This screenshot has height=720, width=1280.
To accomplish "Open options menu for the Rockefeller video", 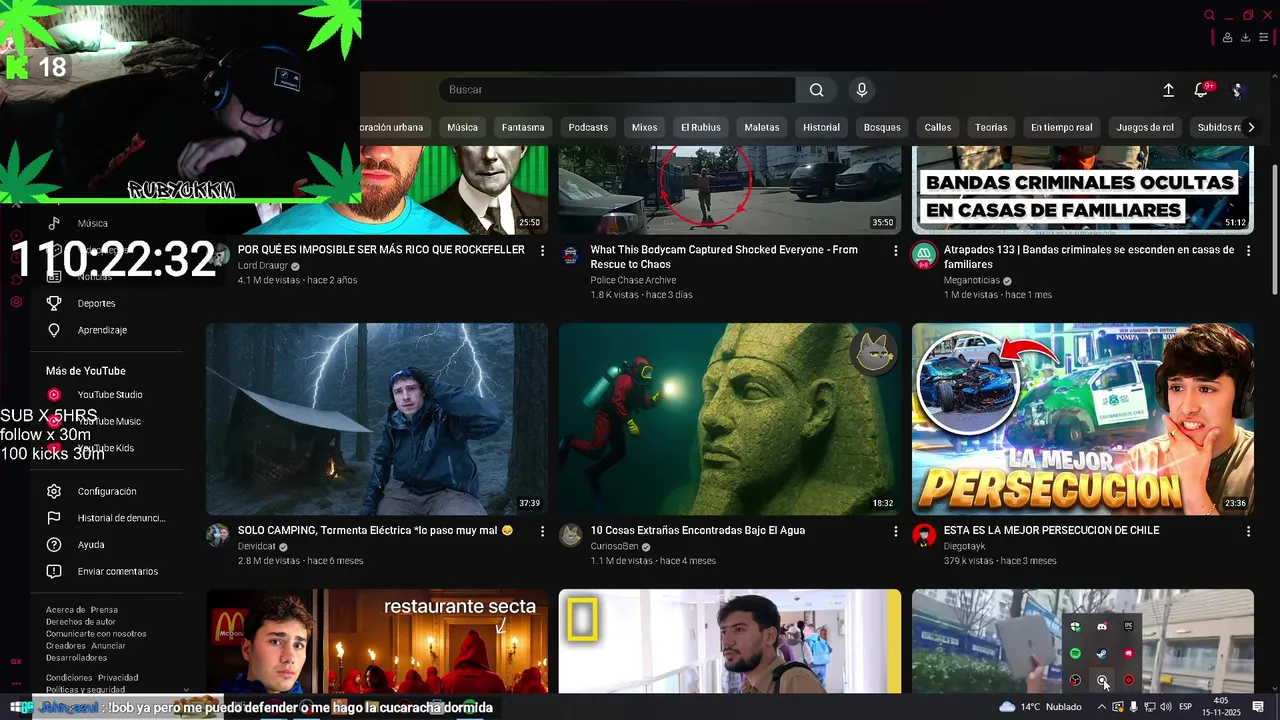I will point(543,250).
